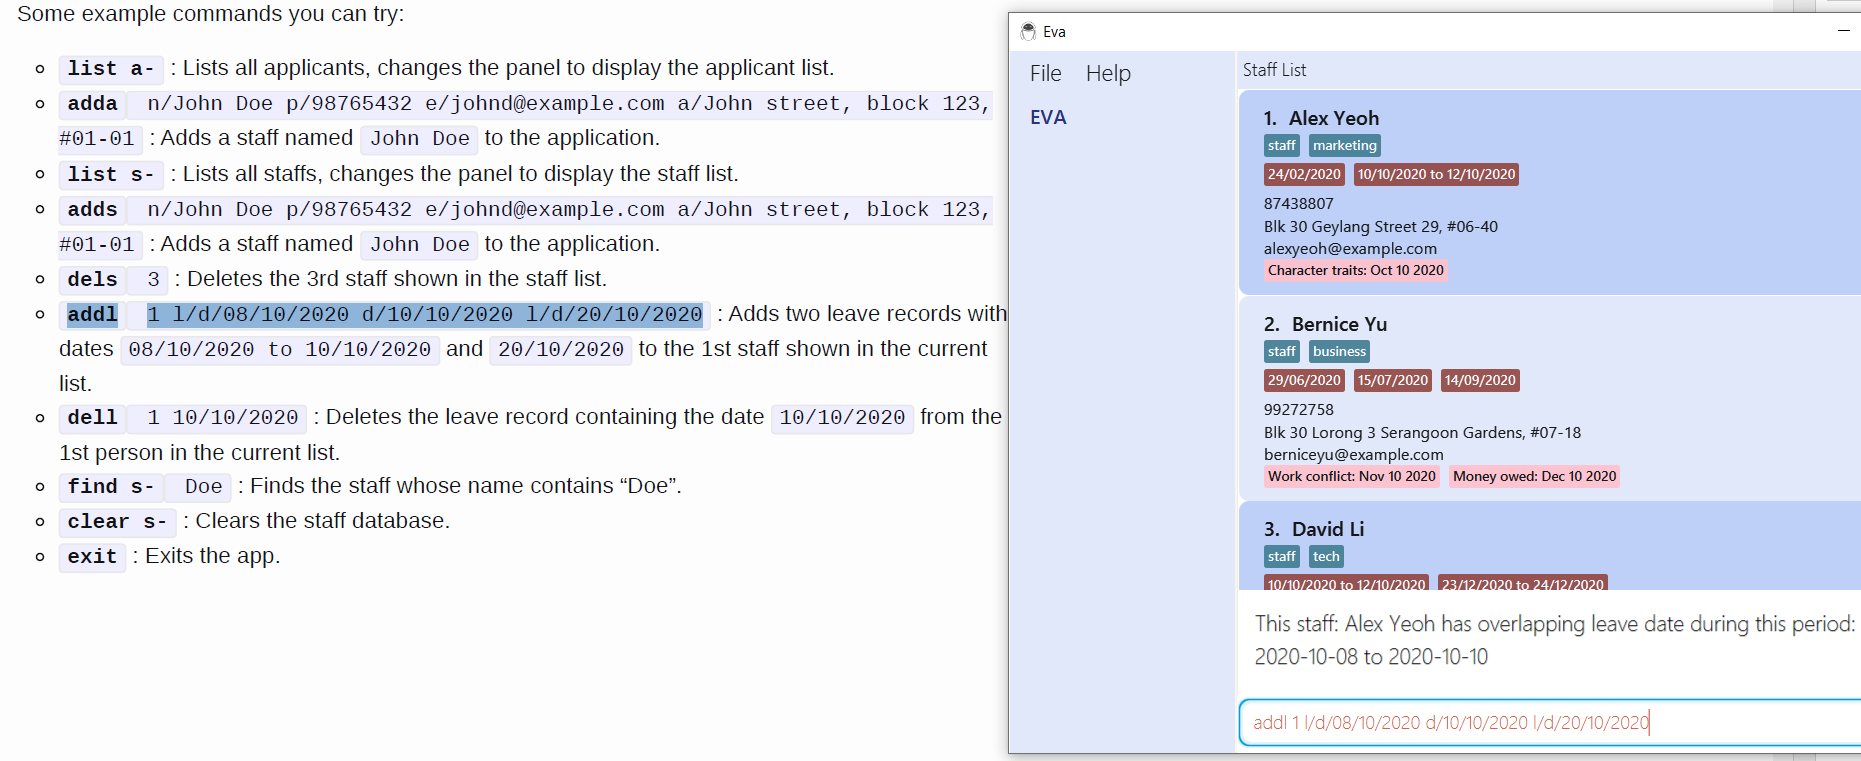Click the 'adda' command code

[92, 104]
